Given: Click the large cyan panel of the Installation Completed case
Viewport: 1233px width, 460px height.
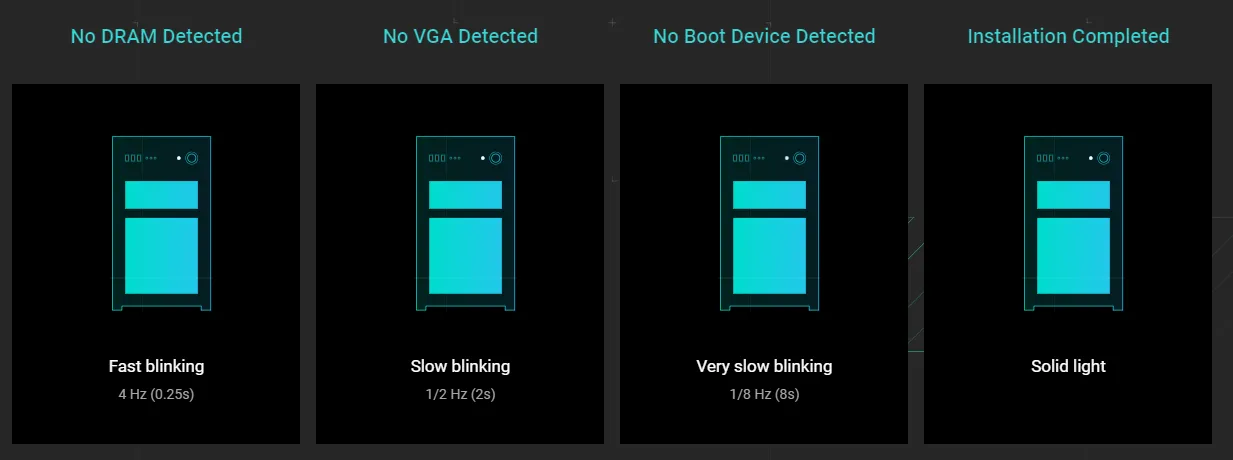Looking at the screenshot, I should (1073, 256).
